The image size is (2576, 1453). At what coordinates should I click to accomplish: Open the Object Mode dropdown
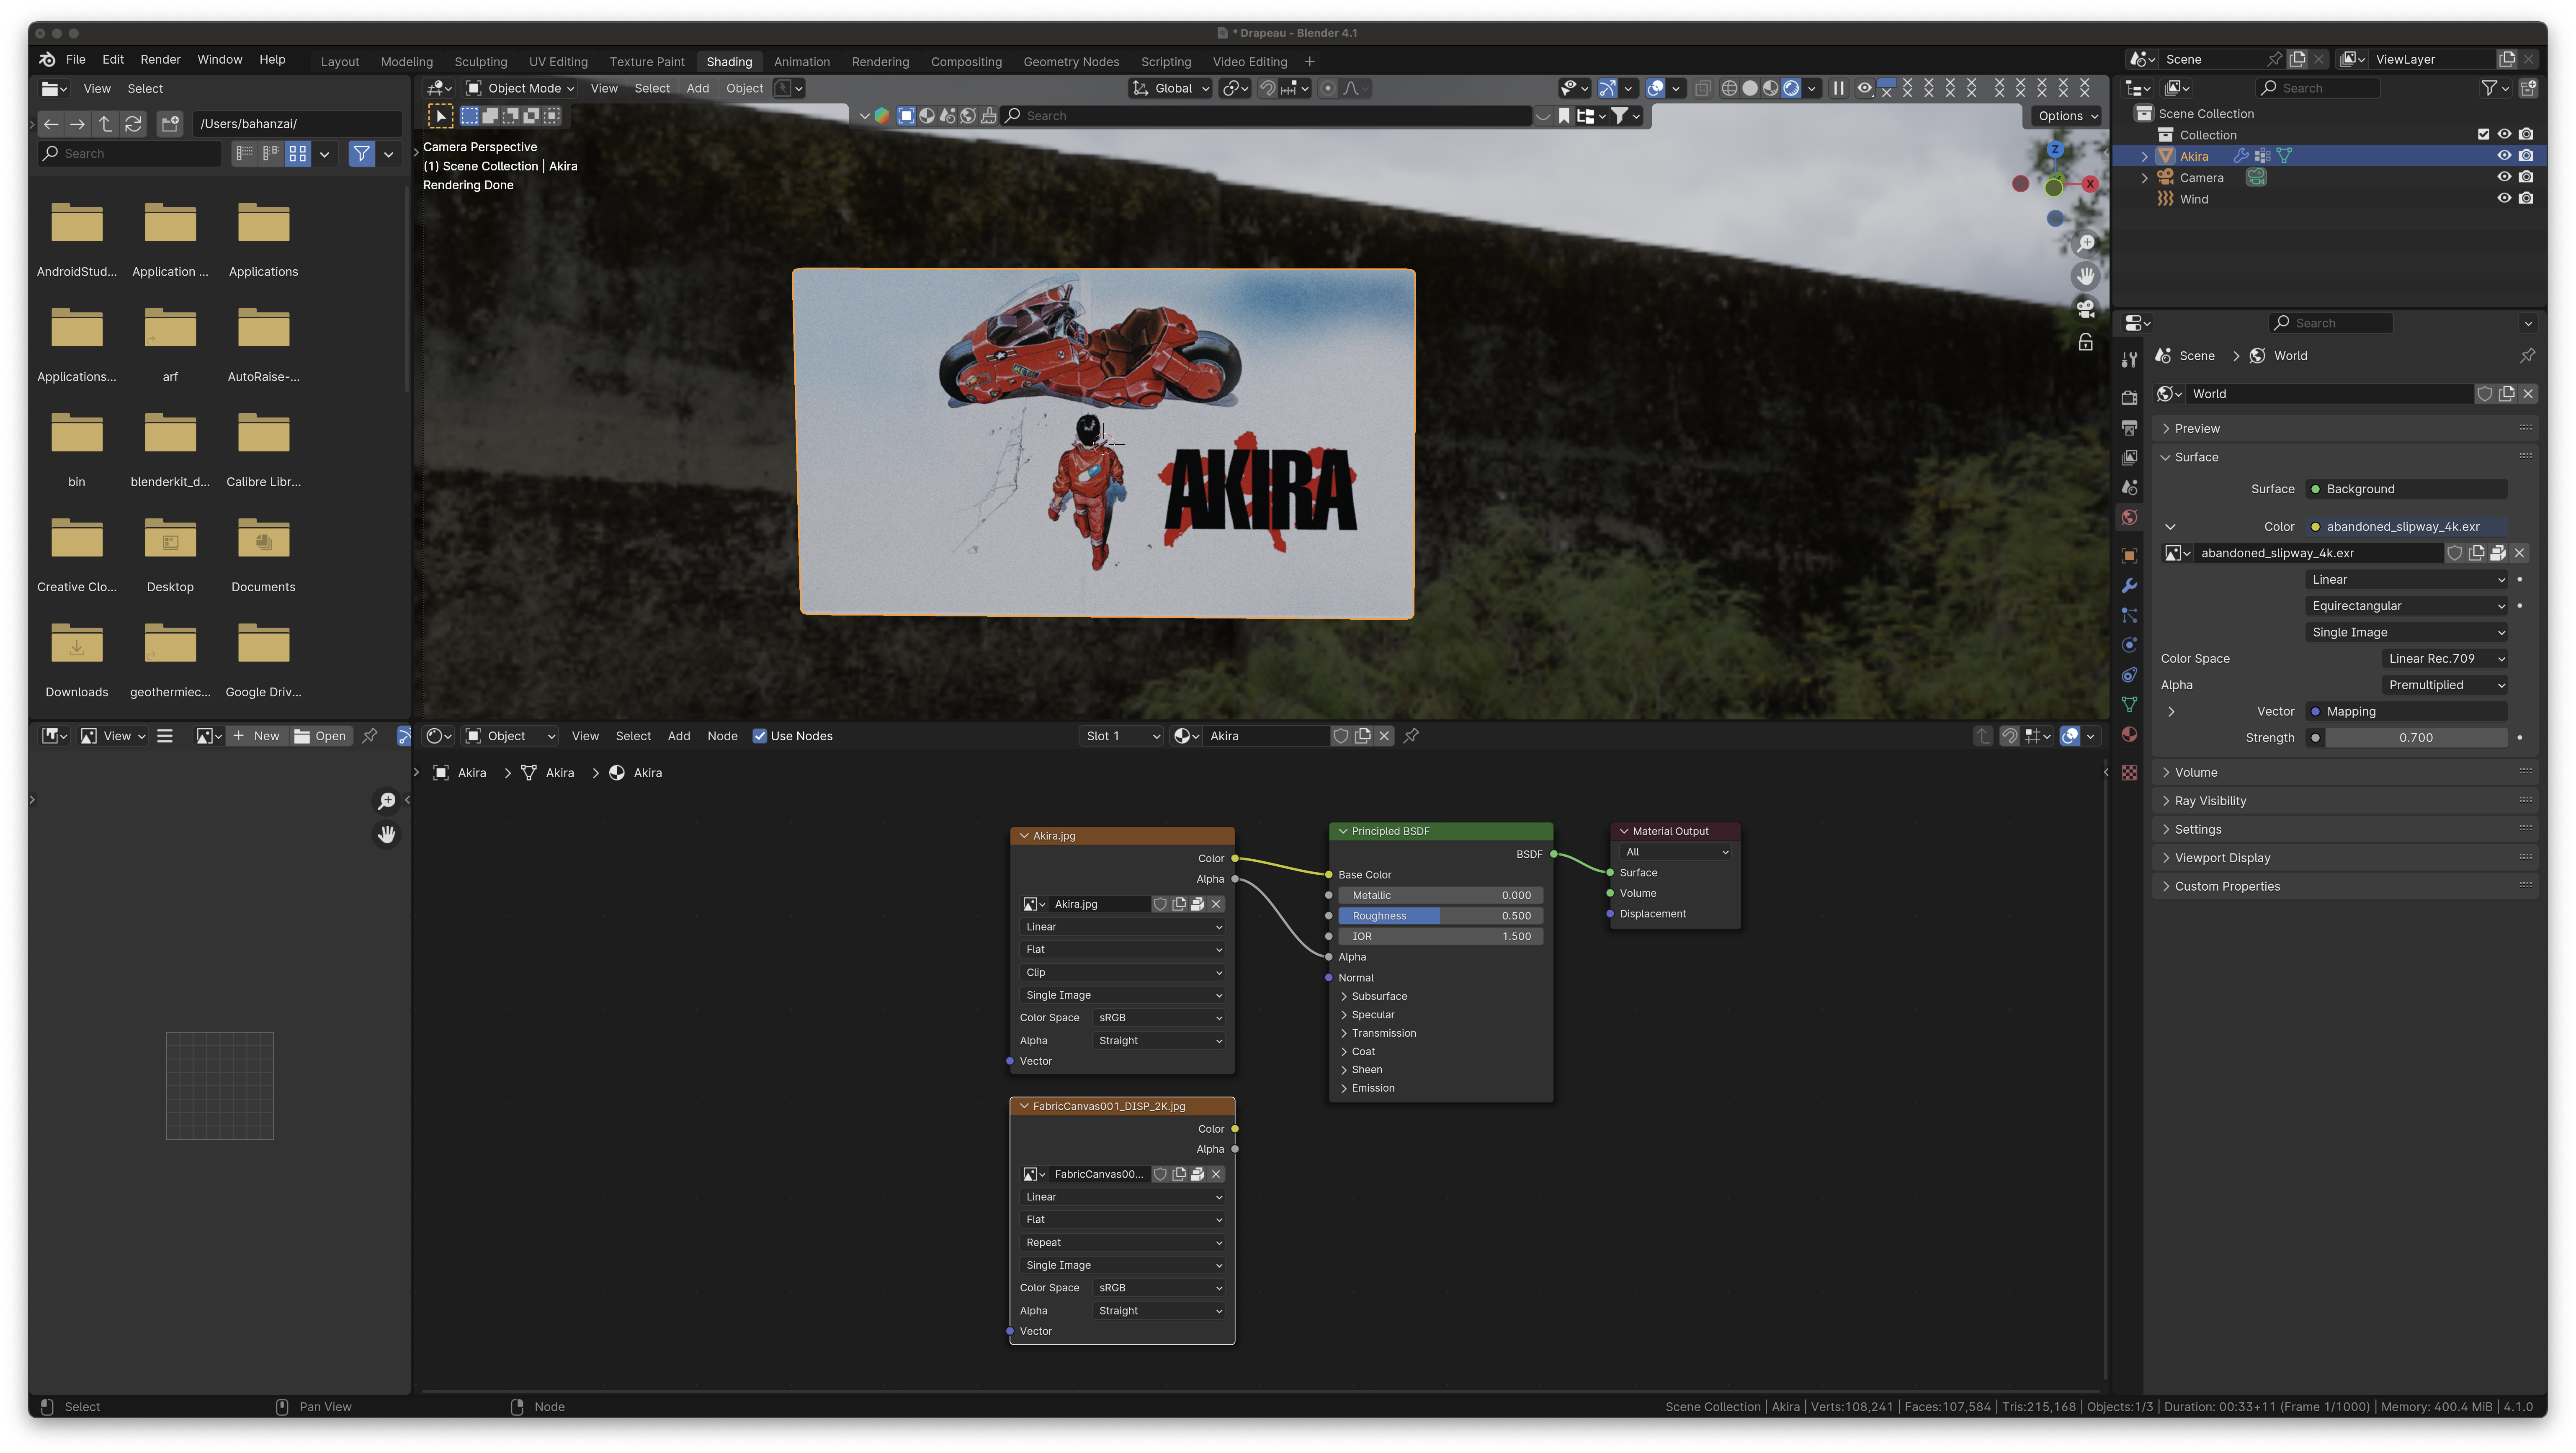pyautogui.click(x=521, y=88)
